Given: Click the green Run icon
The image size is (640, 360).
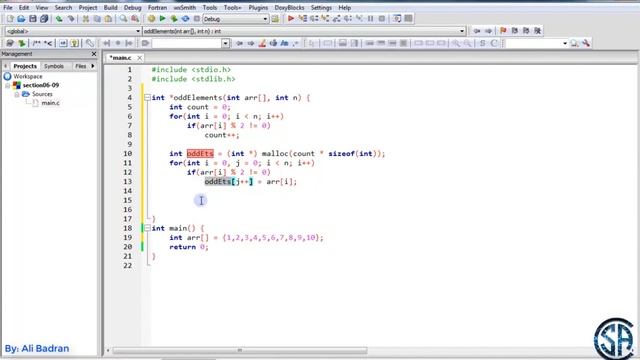Looking at the screenshot, I should (x=162, y=19).
